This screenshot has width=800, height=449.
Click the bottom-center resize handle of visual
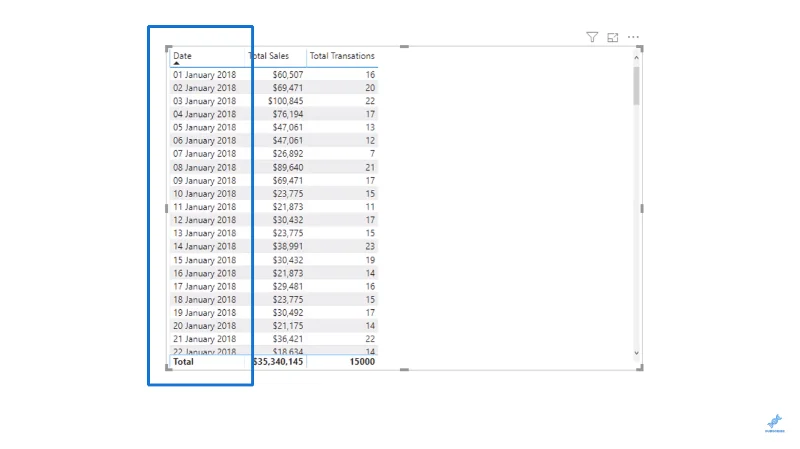coord(404,369)
